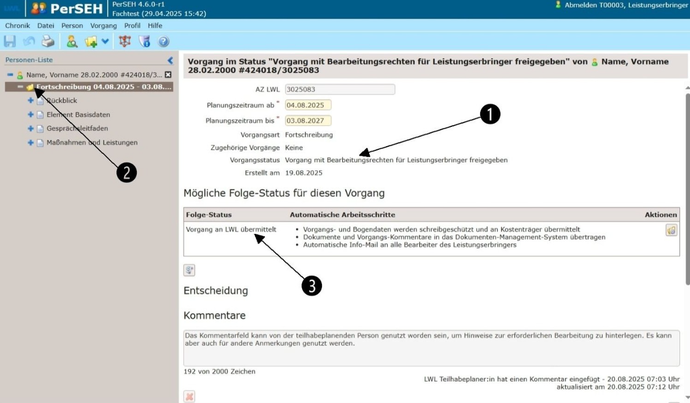Close the Name, Vorname person entry
Viewport: 690px width, 403px height.
click(x=168, y=74)
